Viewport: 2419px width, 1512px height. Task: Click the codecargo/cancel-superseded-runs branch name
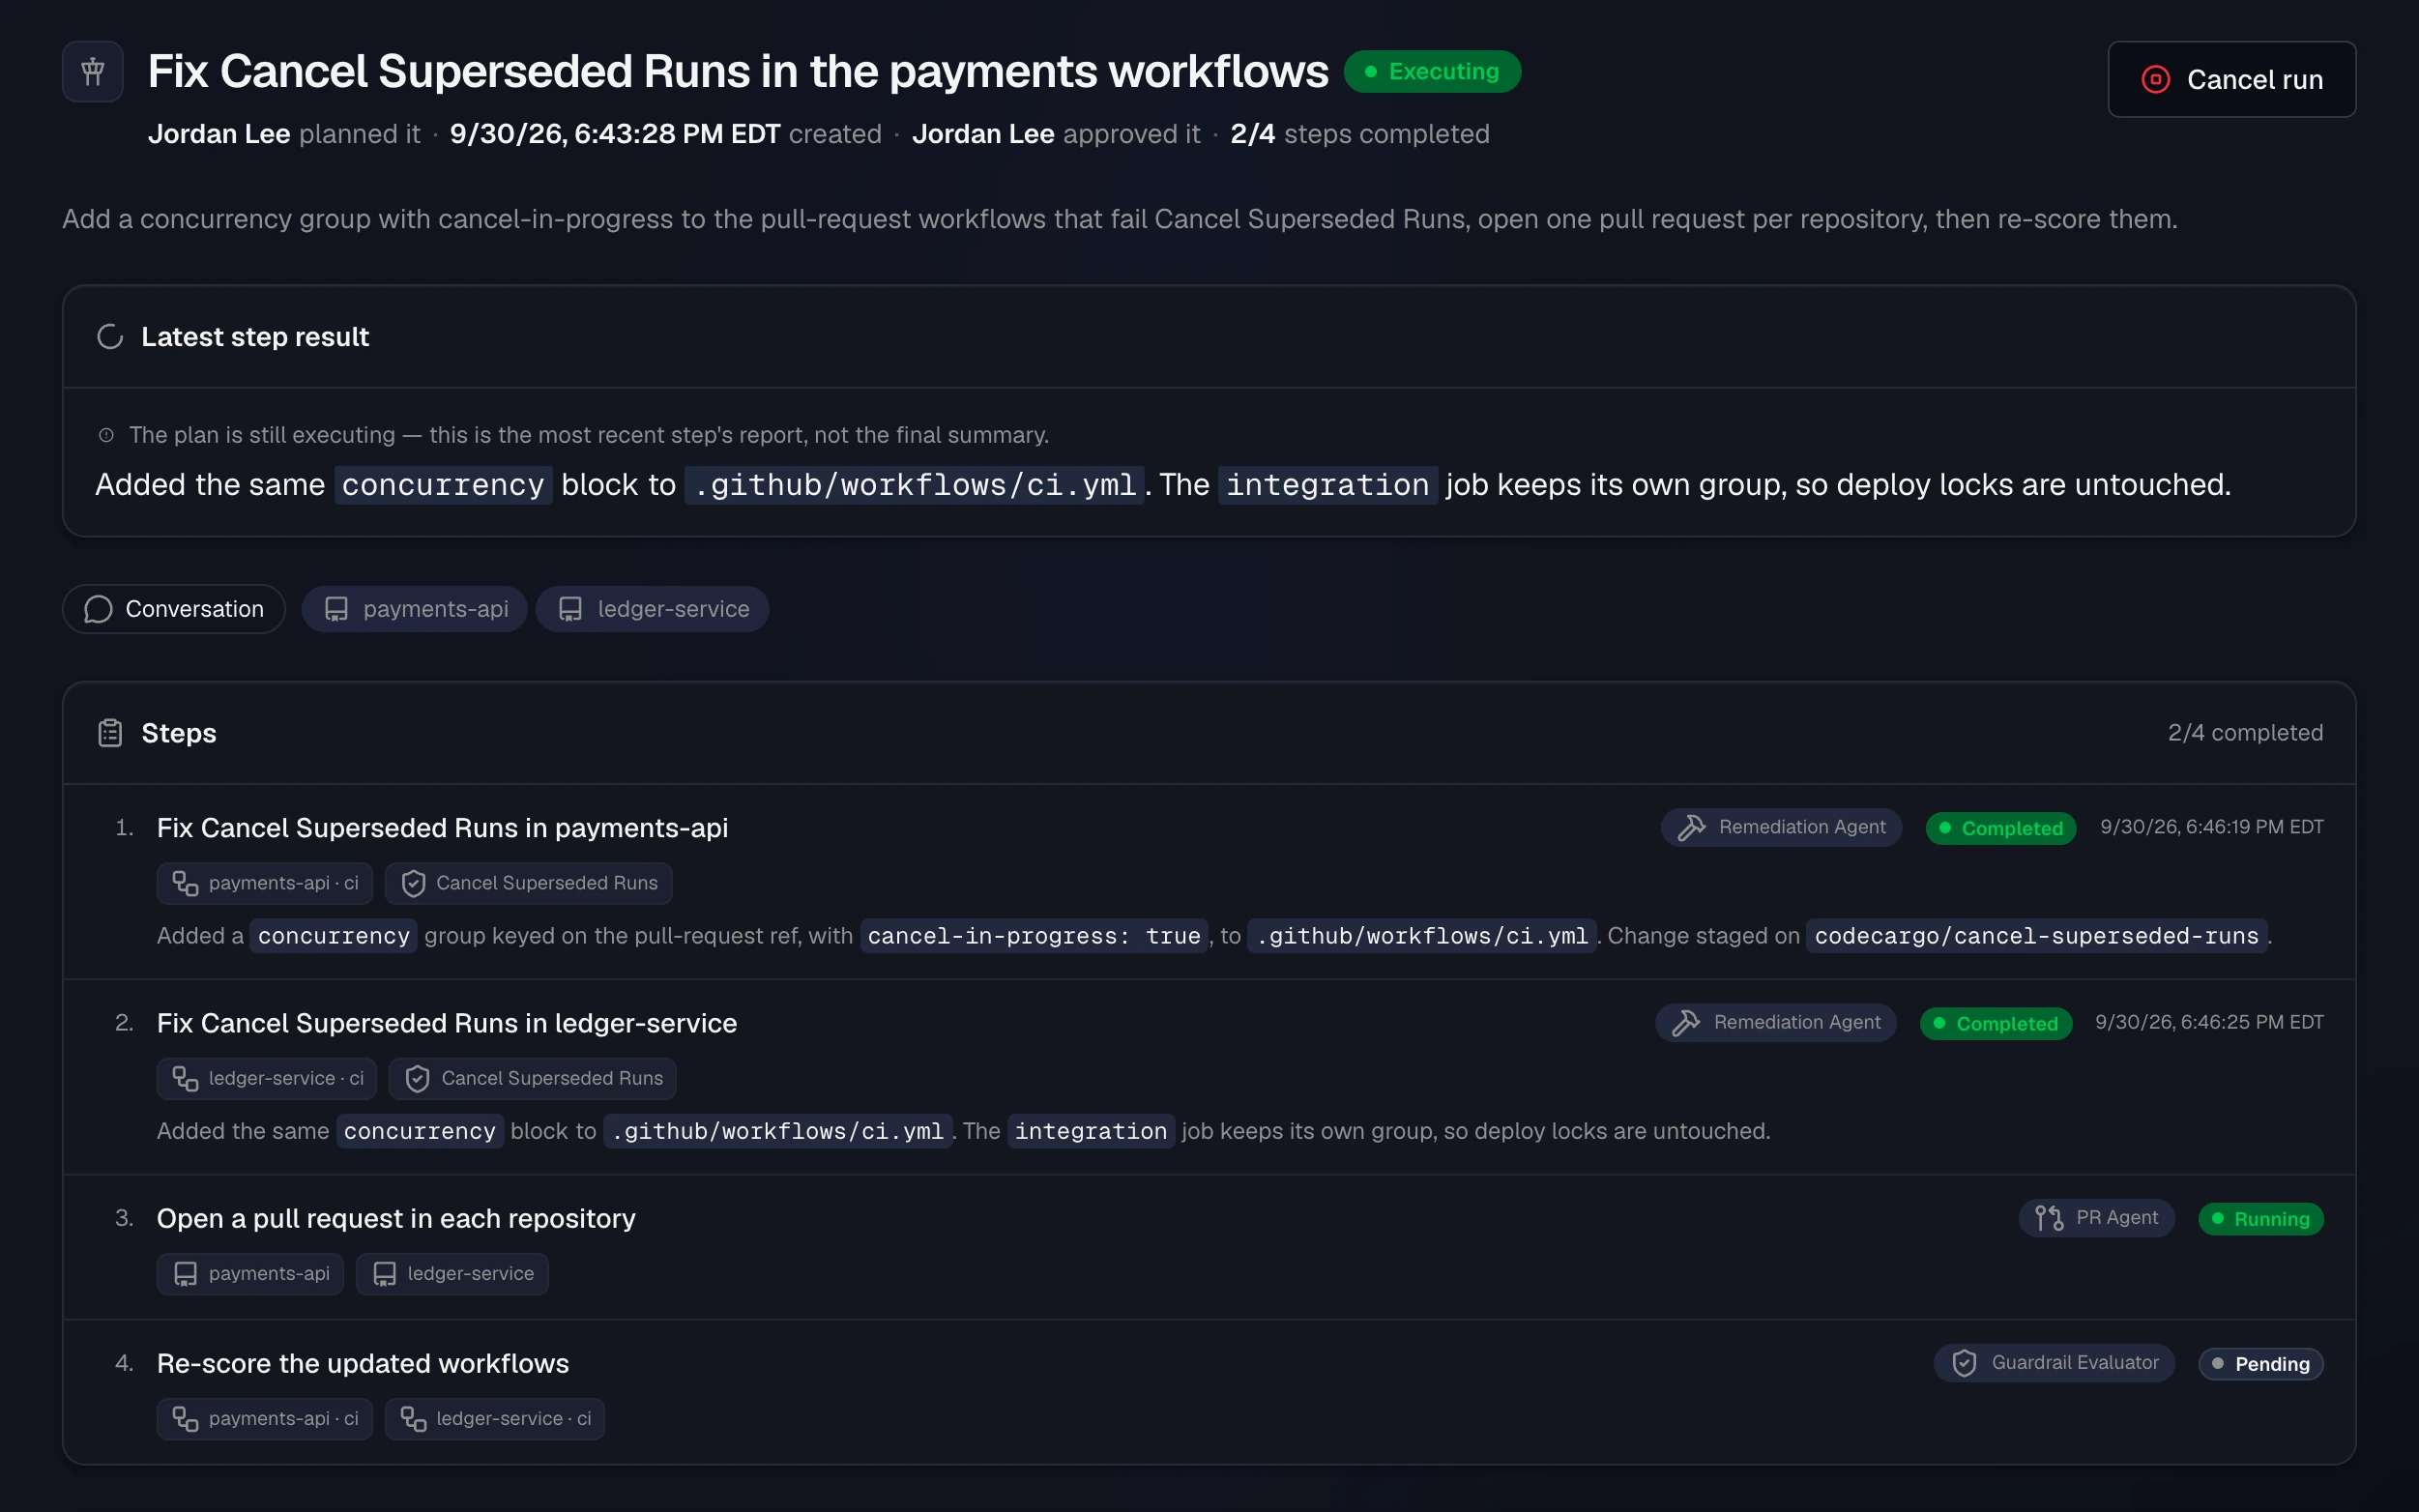pyautogui.click(x=2036, y=936)
